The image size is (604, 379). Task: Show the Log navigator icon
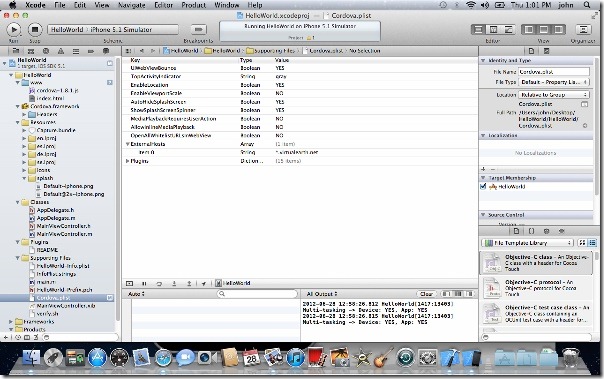(x=106, y=51)
